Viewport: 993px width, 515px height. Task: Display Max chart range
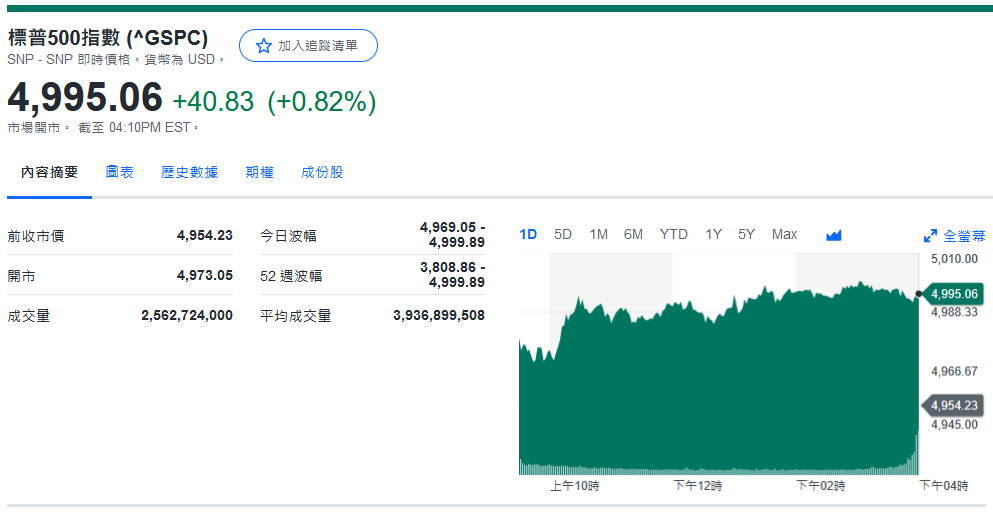point(784,234)
